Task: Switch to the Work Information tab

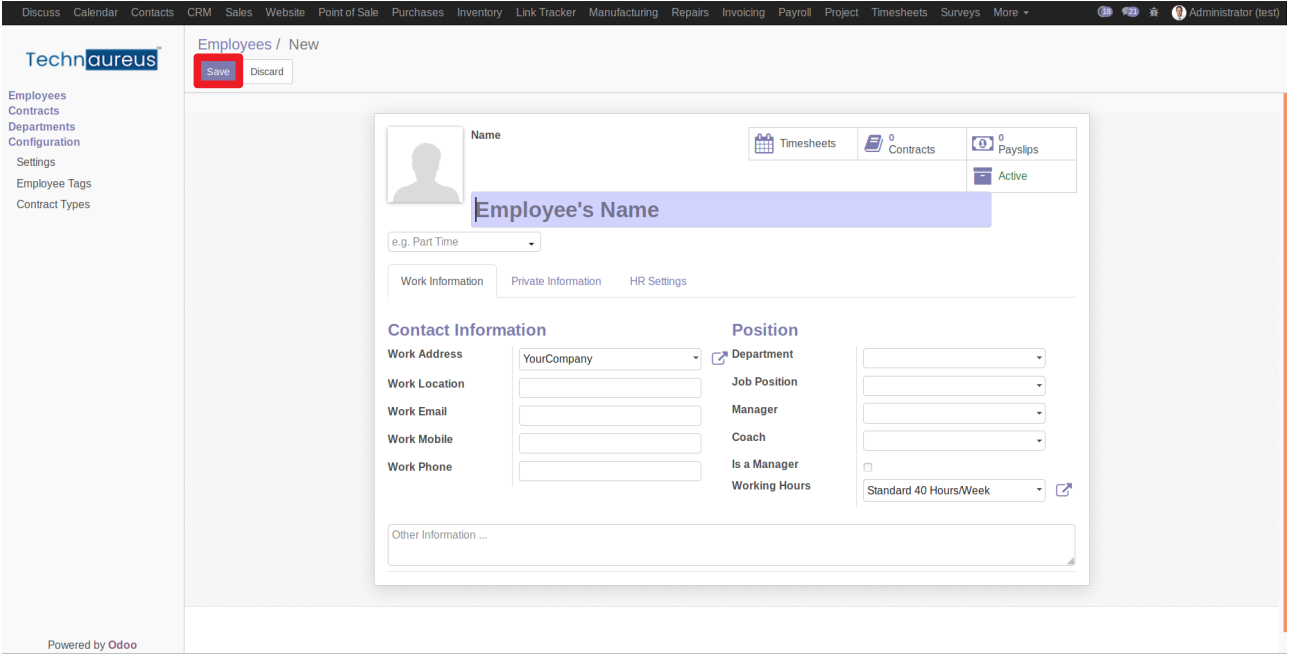Action: 442,281
